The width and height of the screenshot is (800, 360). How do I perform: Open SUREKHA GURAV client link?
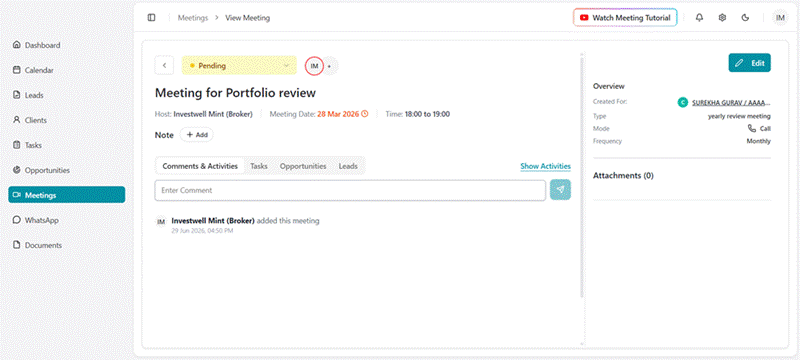click(731, 102)
